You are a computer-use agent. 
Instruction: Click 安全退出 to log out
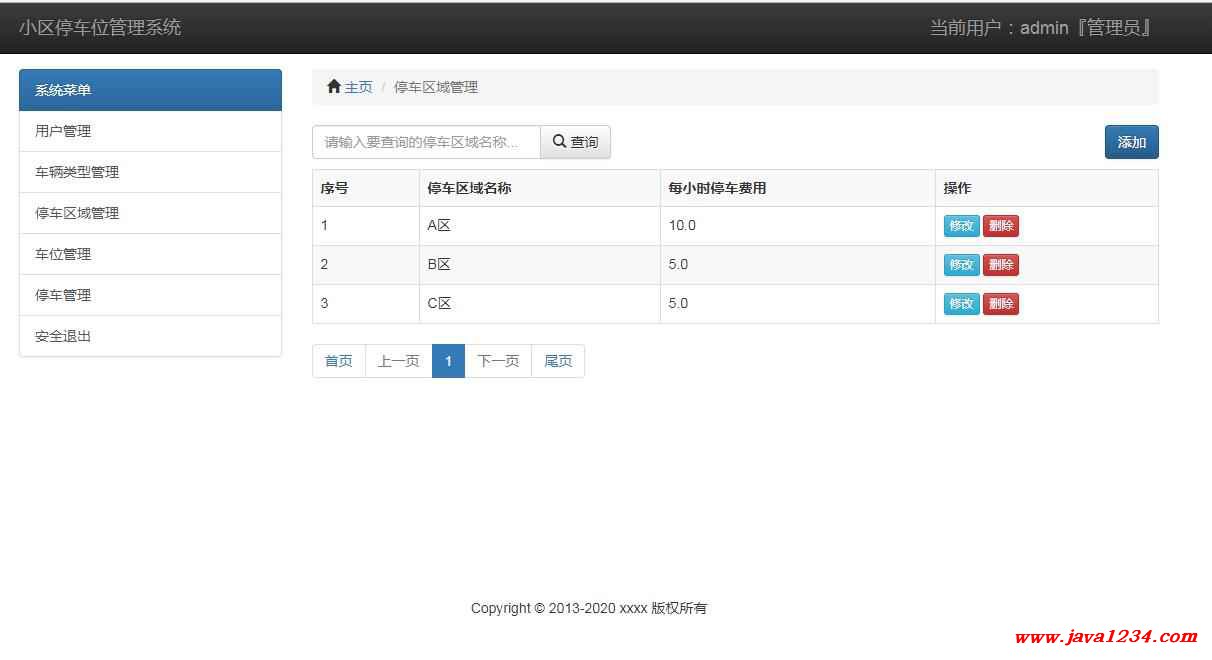click(x=150, y=336)
